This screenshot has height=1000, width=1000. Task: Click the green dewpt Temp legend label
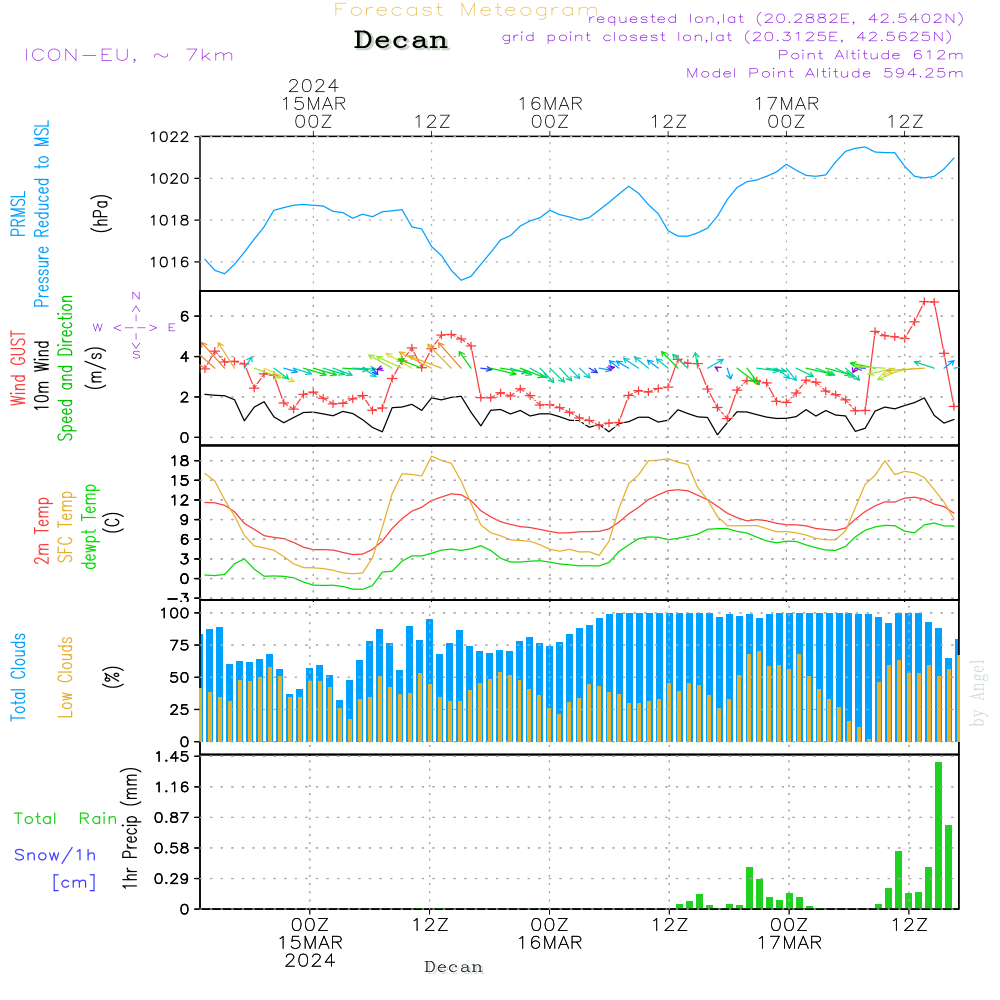(90, 527)
